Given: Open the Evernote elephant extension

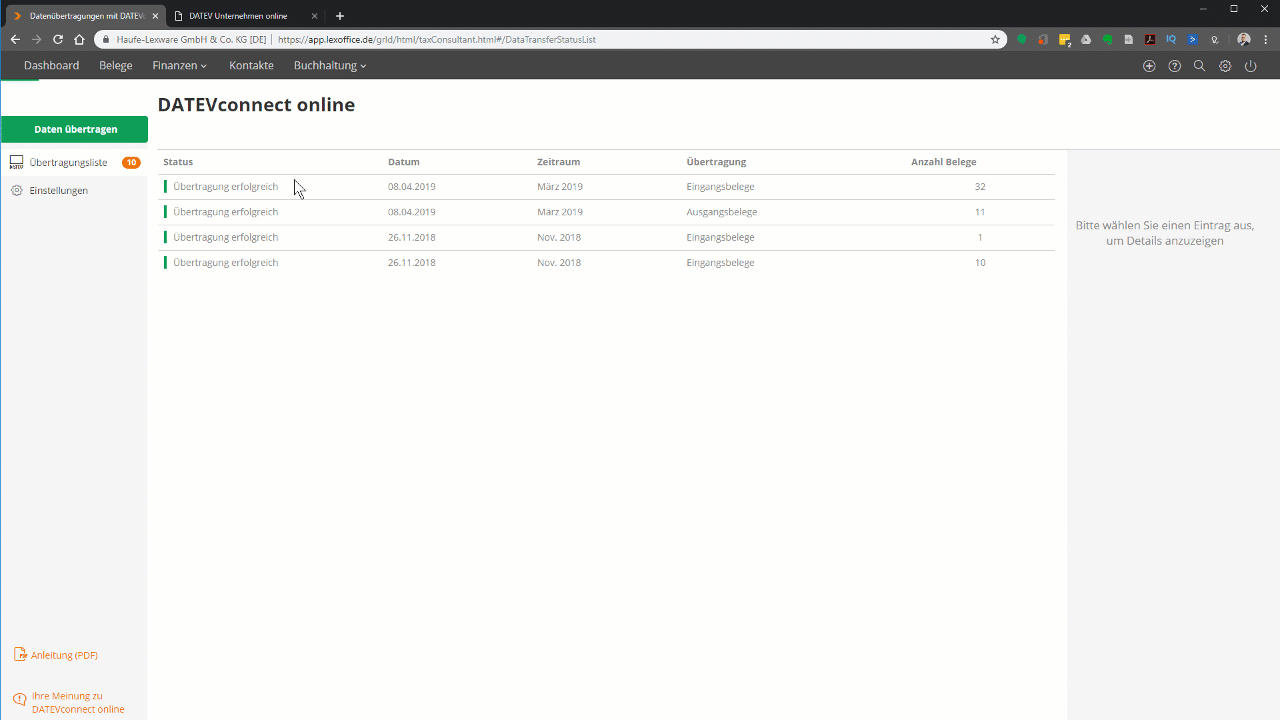Looking at the screenshot, I should click(1108, 40).
